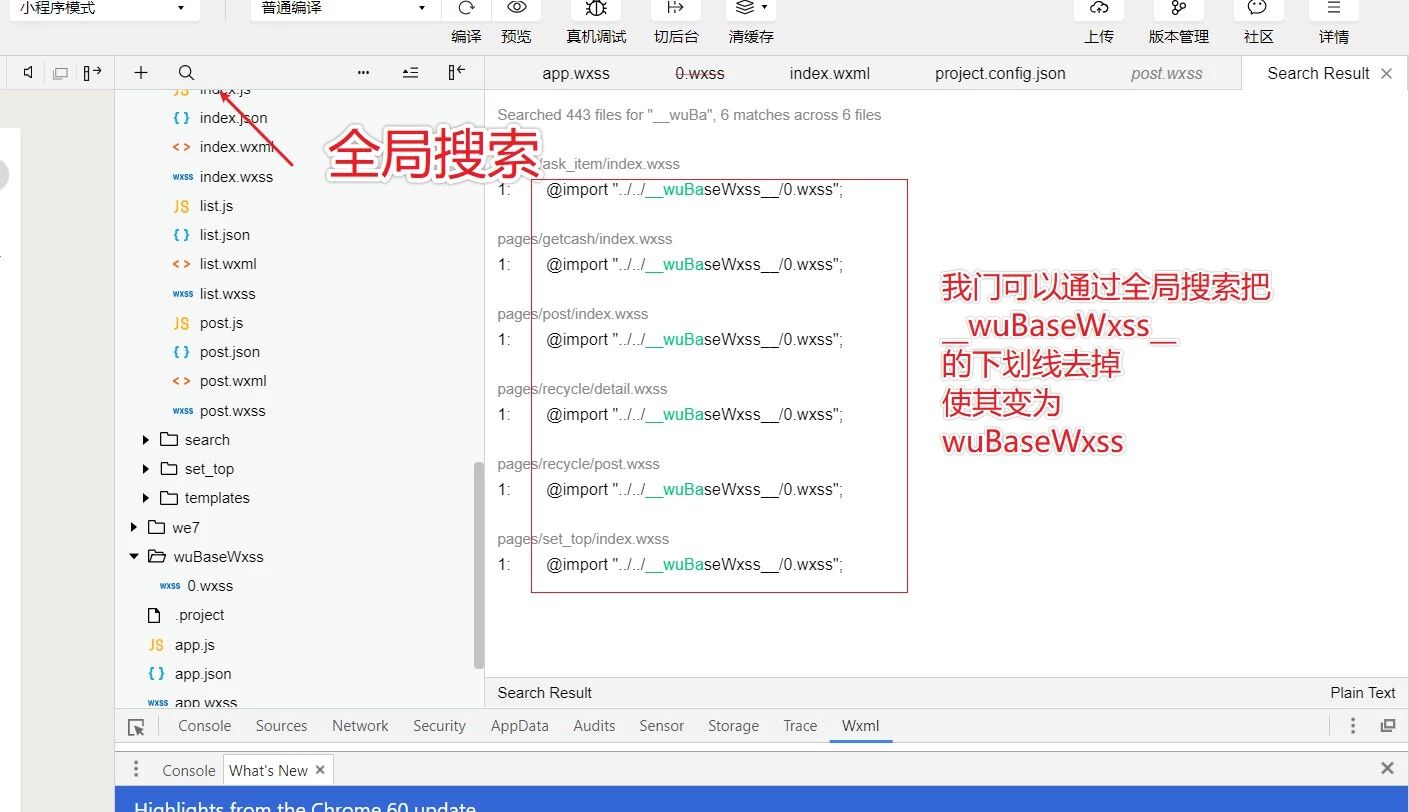Open real-device debugging bug icon
Image resolution: width=1409 pixels, height=812 pixels.
(596, 8)
